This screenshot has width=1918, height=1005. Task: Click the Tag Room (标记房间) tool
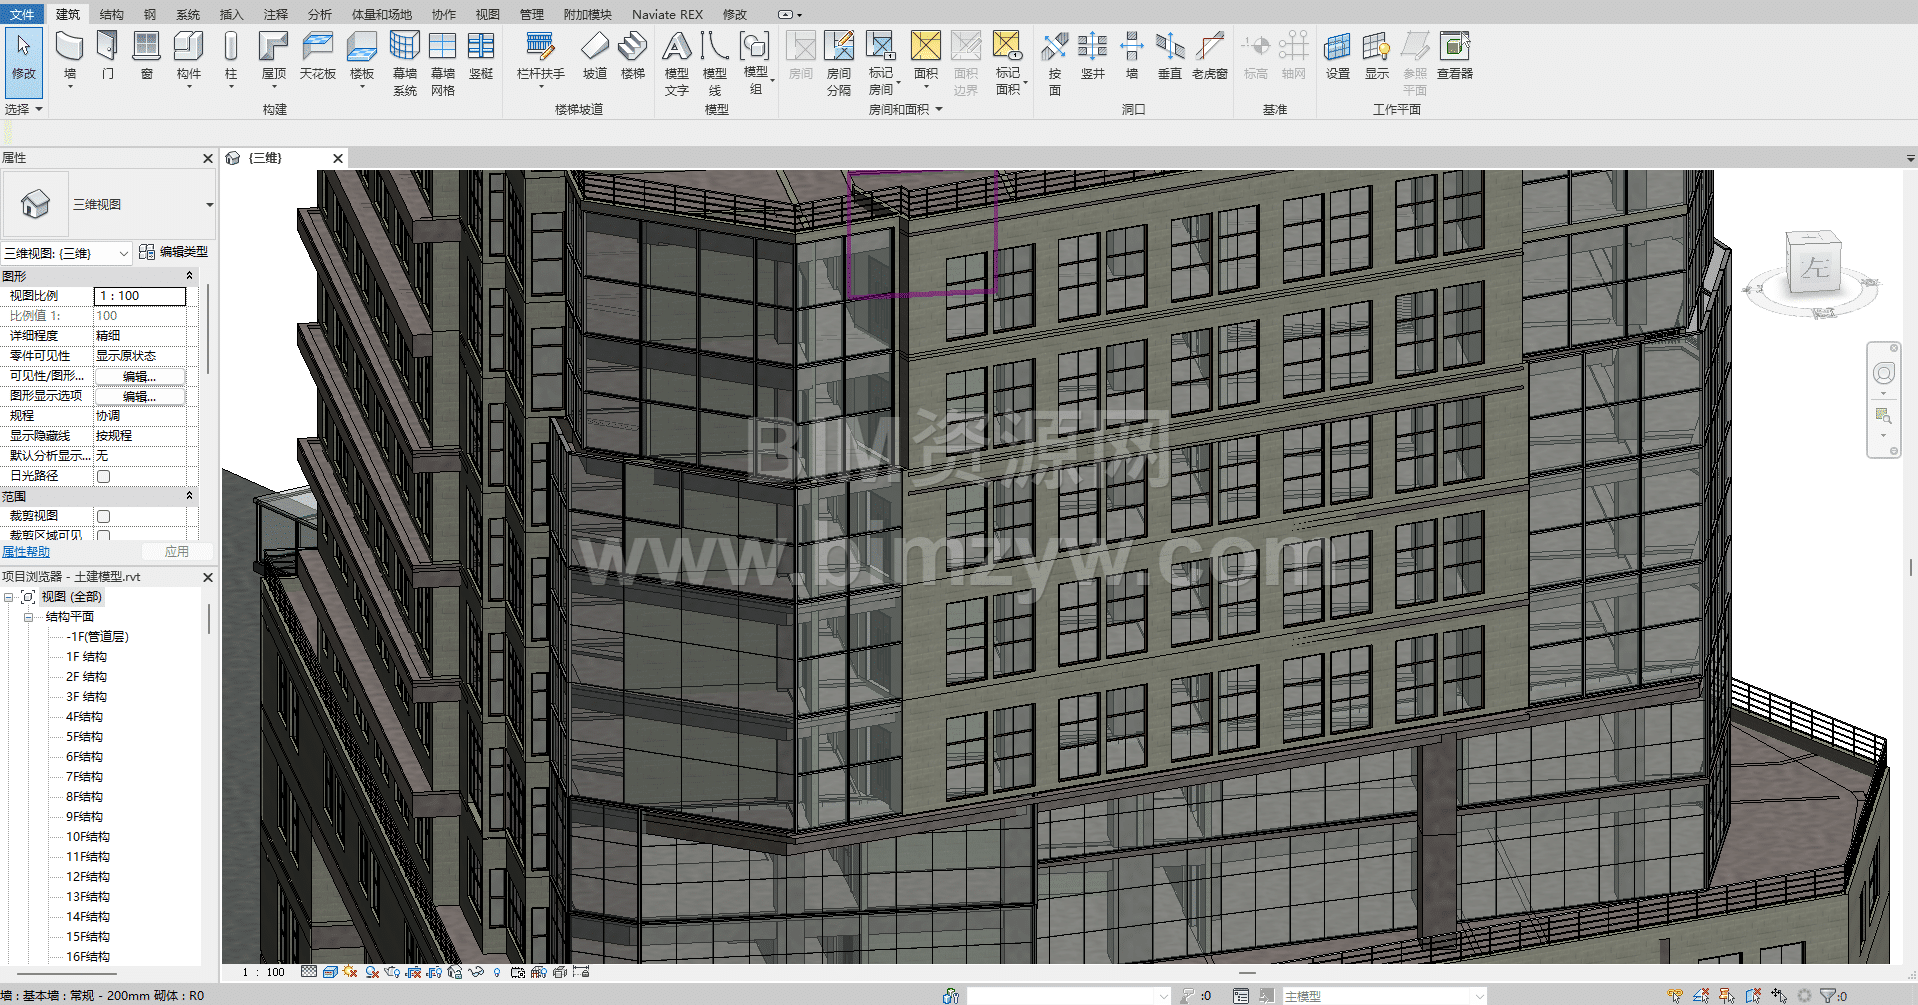coord(881,62)
